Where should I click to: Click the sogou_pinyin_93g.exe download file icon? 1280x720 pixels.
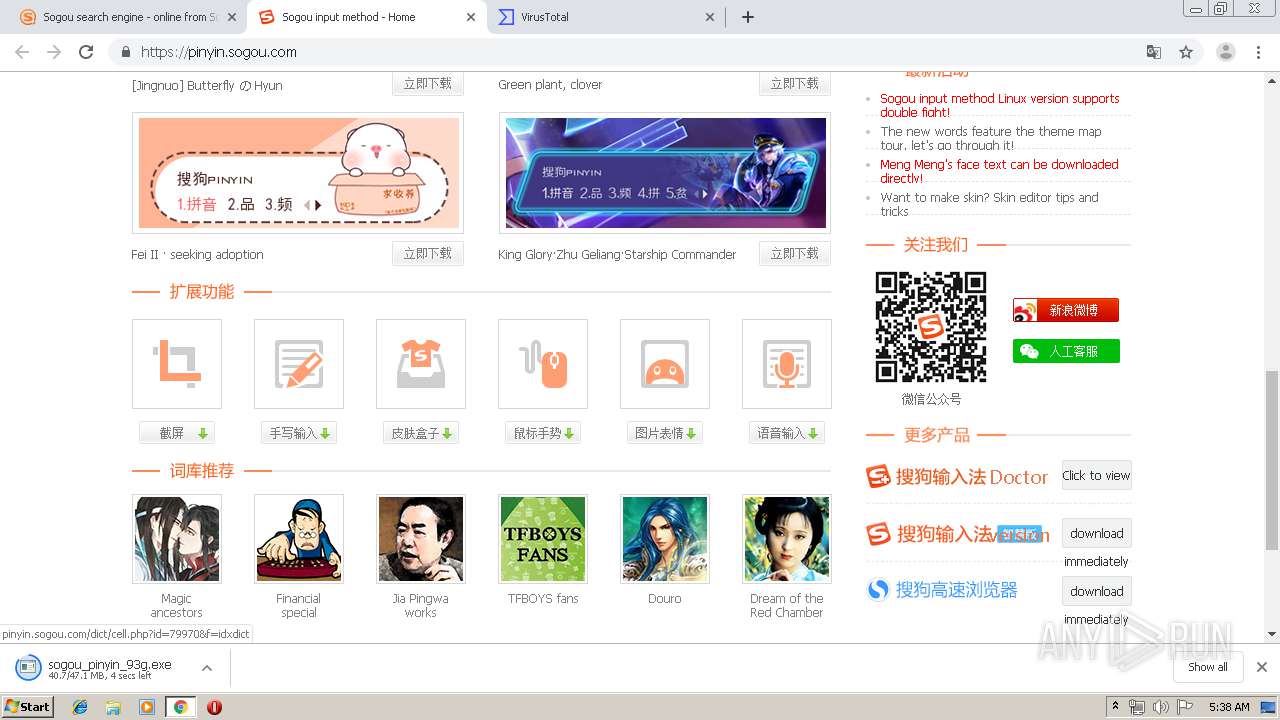point(29,667)
